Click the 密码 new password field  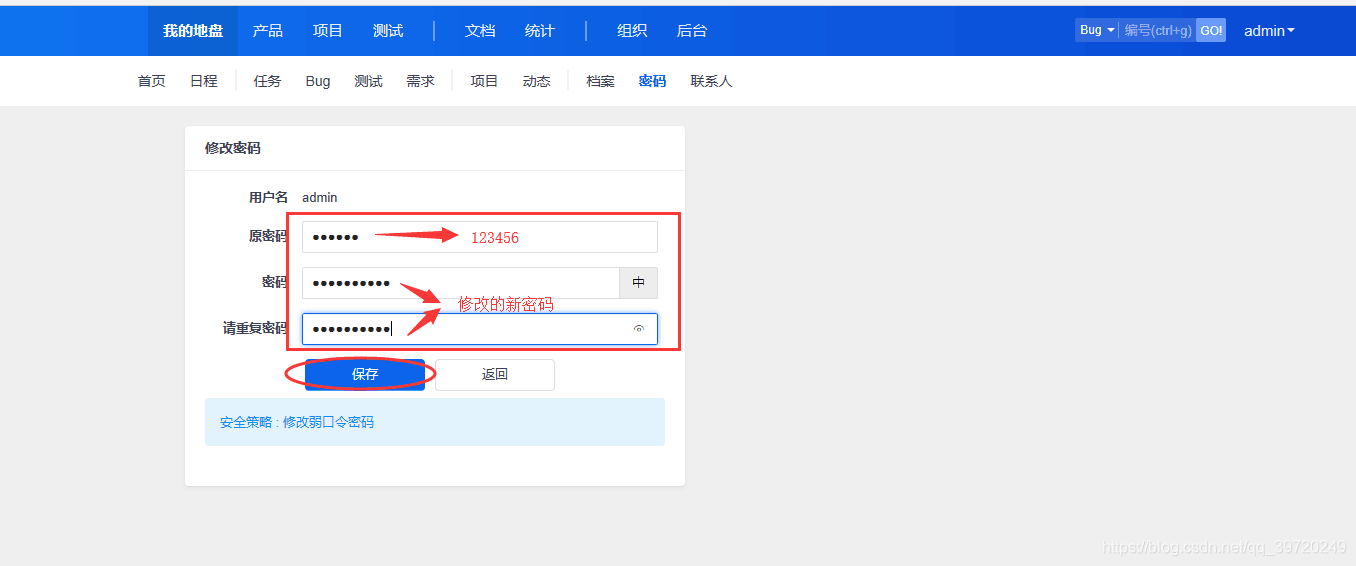[x=461, y=283]
